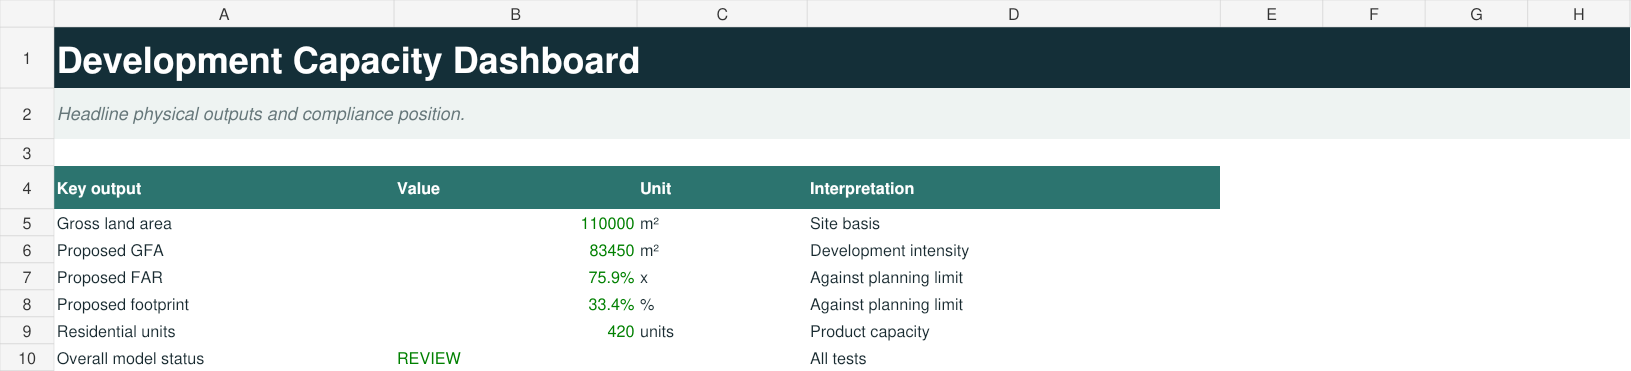This screenshot has height=371, width=1631.
Task: Select column F header
Action: click(x=1374, y=14)
